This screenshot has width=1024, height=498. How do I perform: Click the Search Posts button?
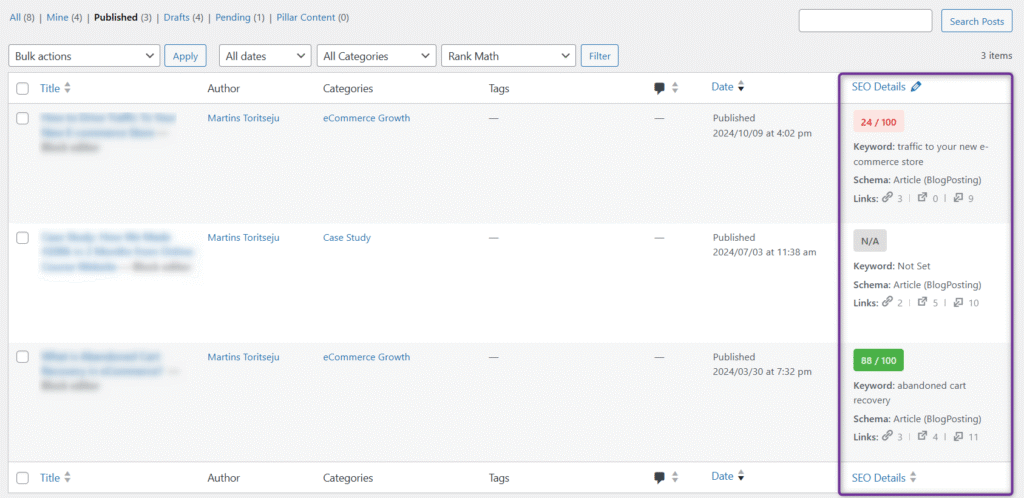(976, 21)
